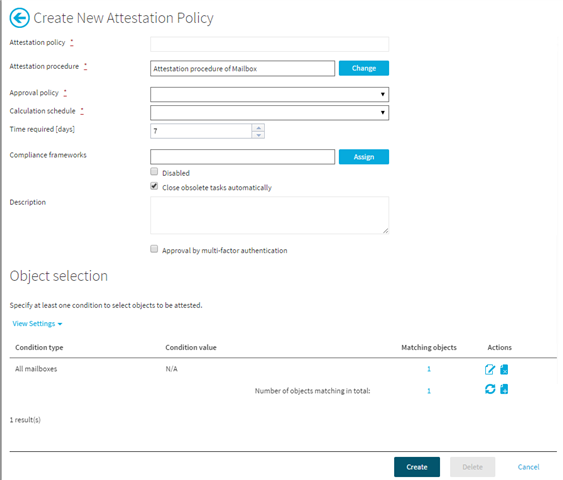Click the back arrow icon

[x=19, y=18]
